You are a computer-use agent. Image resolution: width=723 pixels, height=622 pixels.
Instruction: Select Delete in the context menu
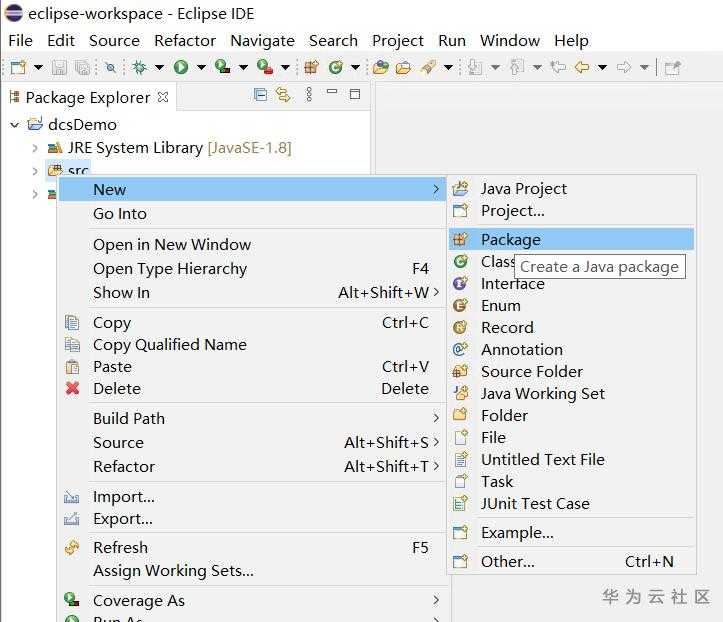pyautogui.click(x=252, y=389)
